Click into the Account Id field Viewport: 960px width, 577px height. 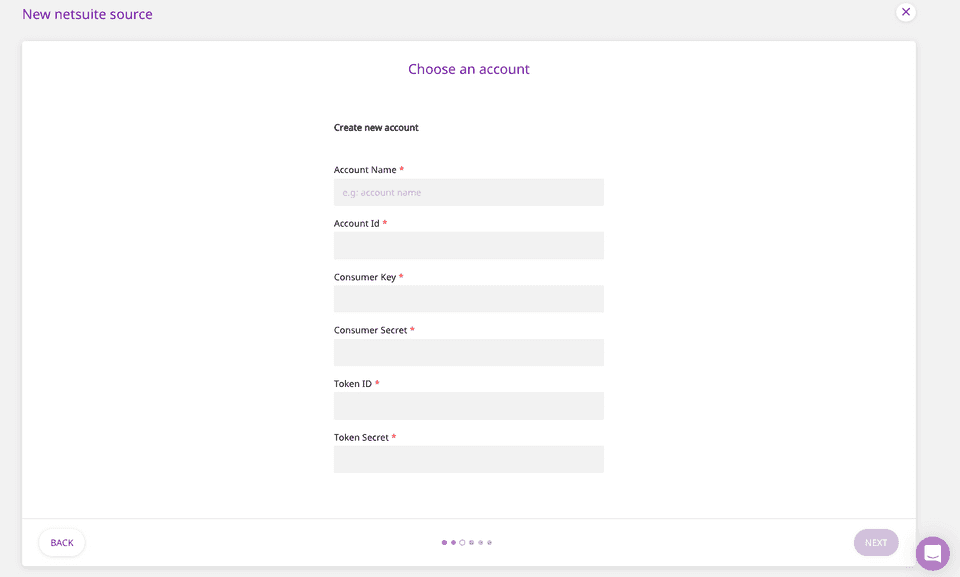[x=468, y=246]
